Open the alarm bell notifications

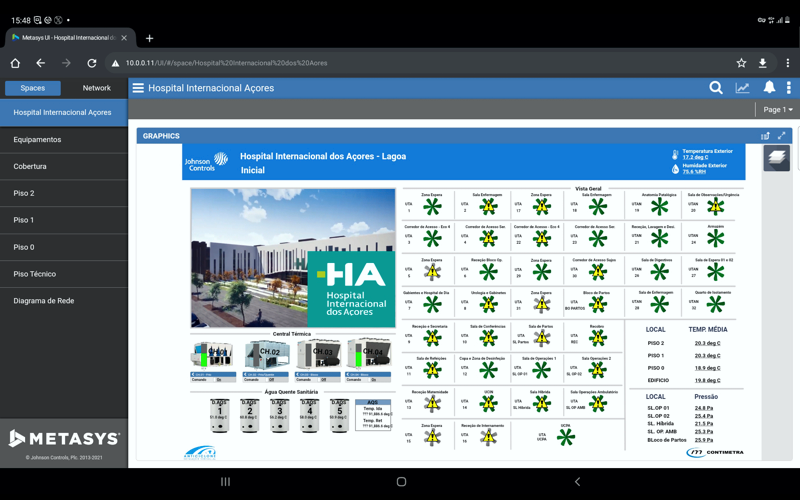[769, 88]
